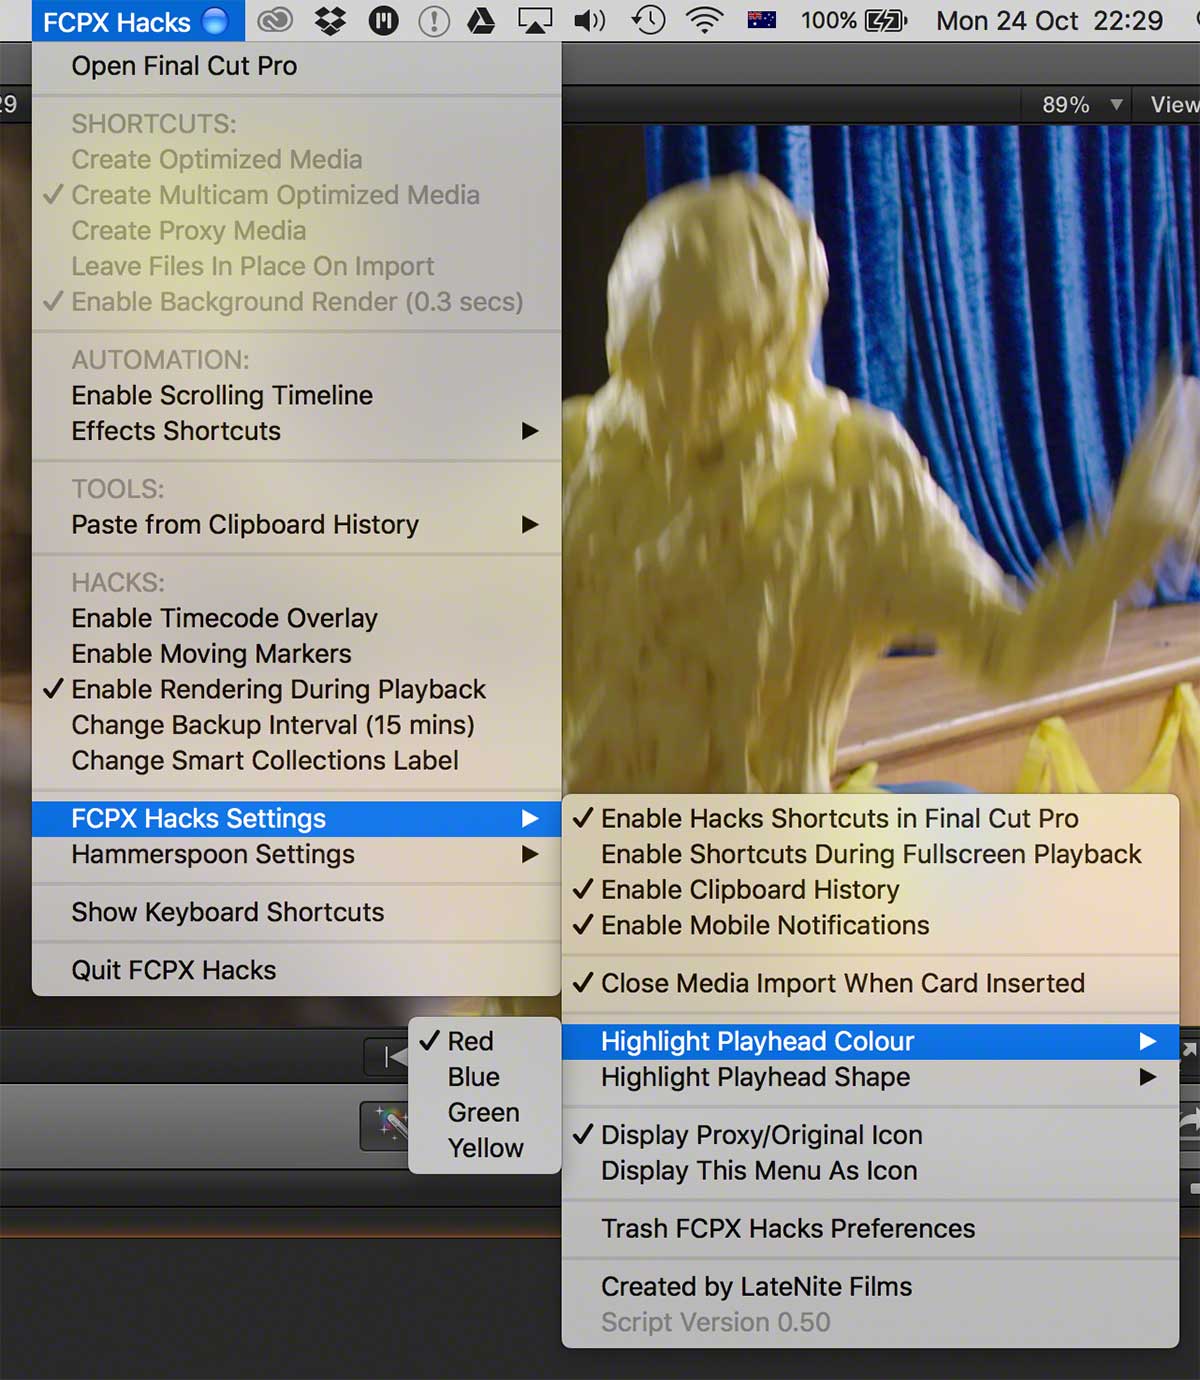1200x1380 pixels.
Task: Open the Wi-Fi status menu
Action: point(705,21)
